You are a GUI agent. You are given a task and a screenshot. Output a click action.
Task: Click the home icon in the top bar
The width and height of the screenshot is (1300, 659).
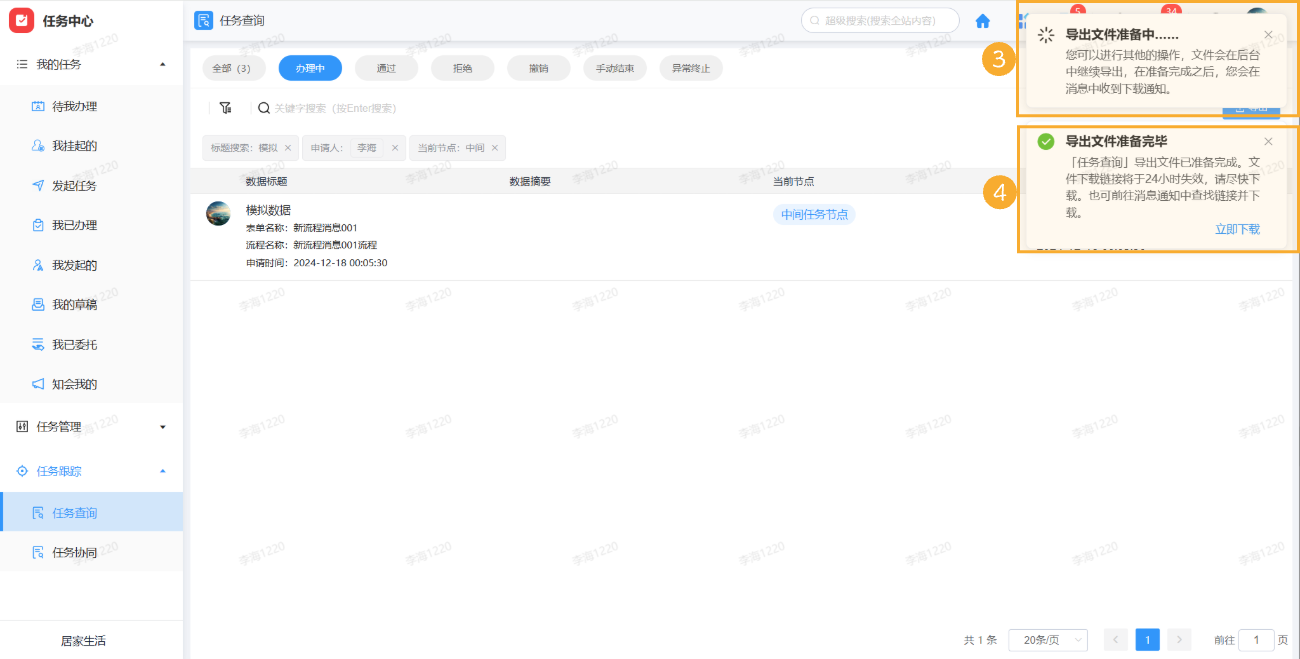click(982, 19)
